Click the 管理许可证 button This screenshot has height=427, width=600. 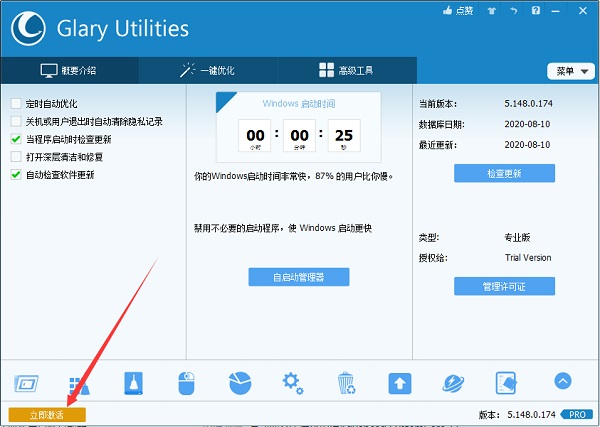coord(504,286)
